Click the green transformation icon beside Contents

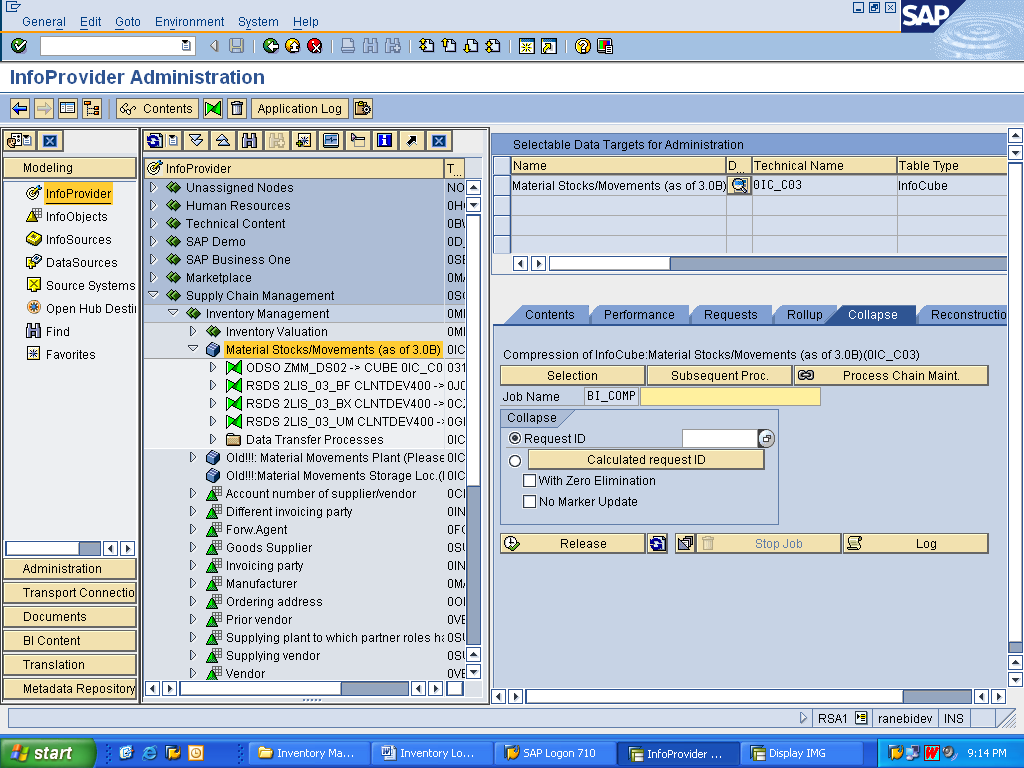[213, 108]
